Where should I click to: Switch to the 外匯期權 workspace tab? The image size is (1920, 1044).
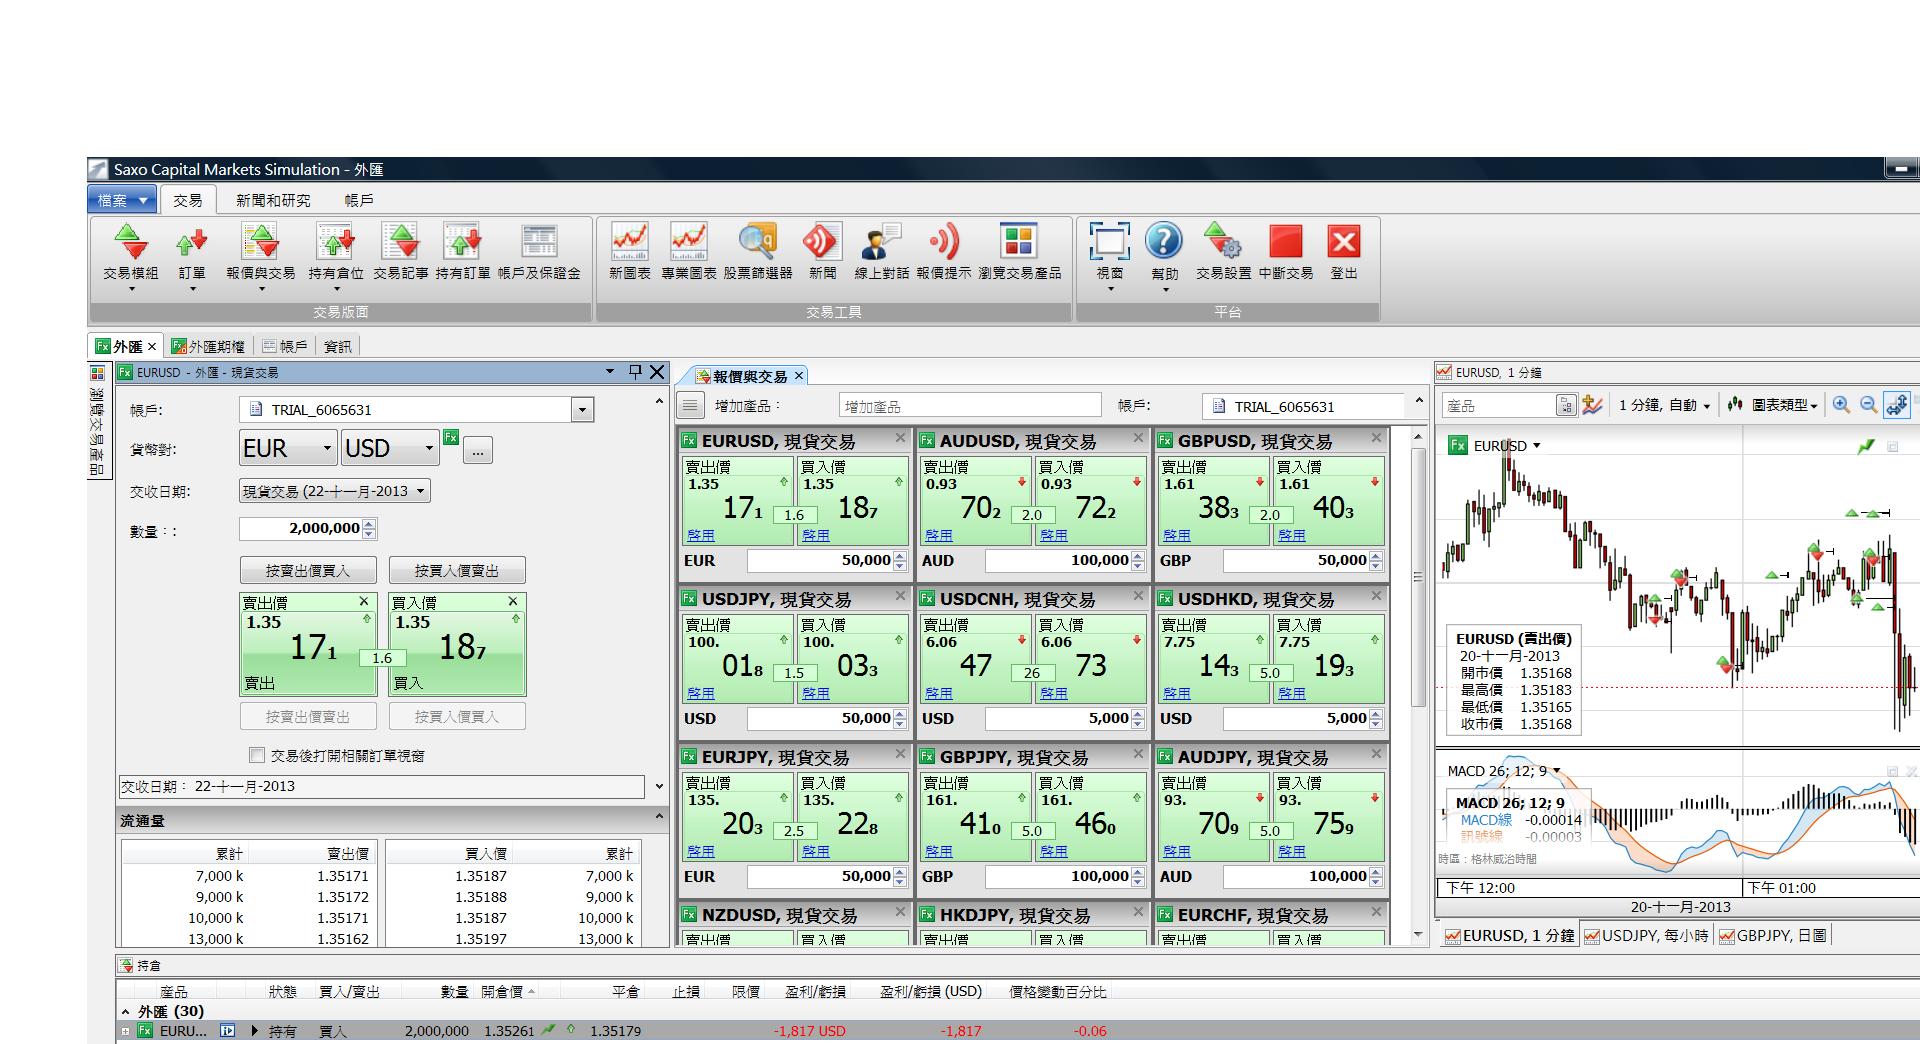click(x=208, y=346)
